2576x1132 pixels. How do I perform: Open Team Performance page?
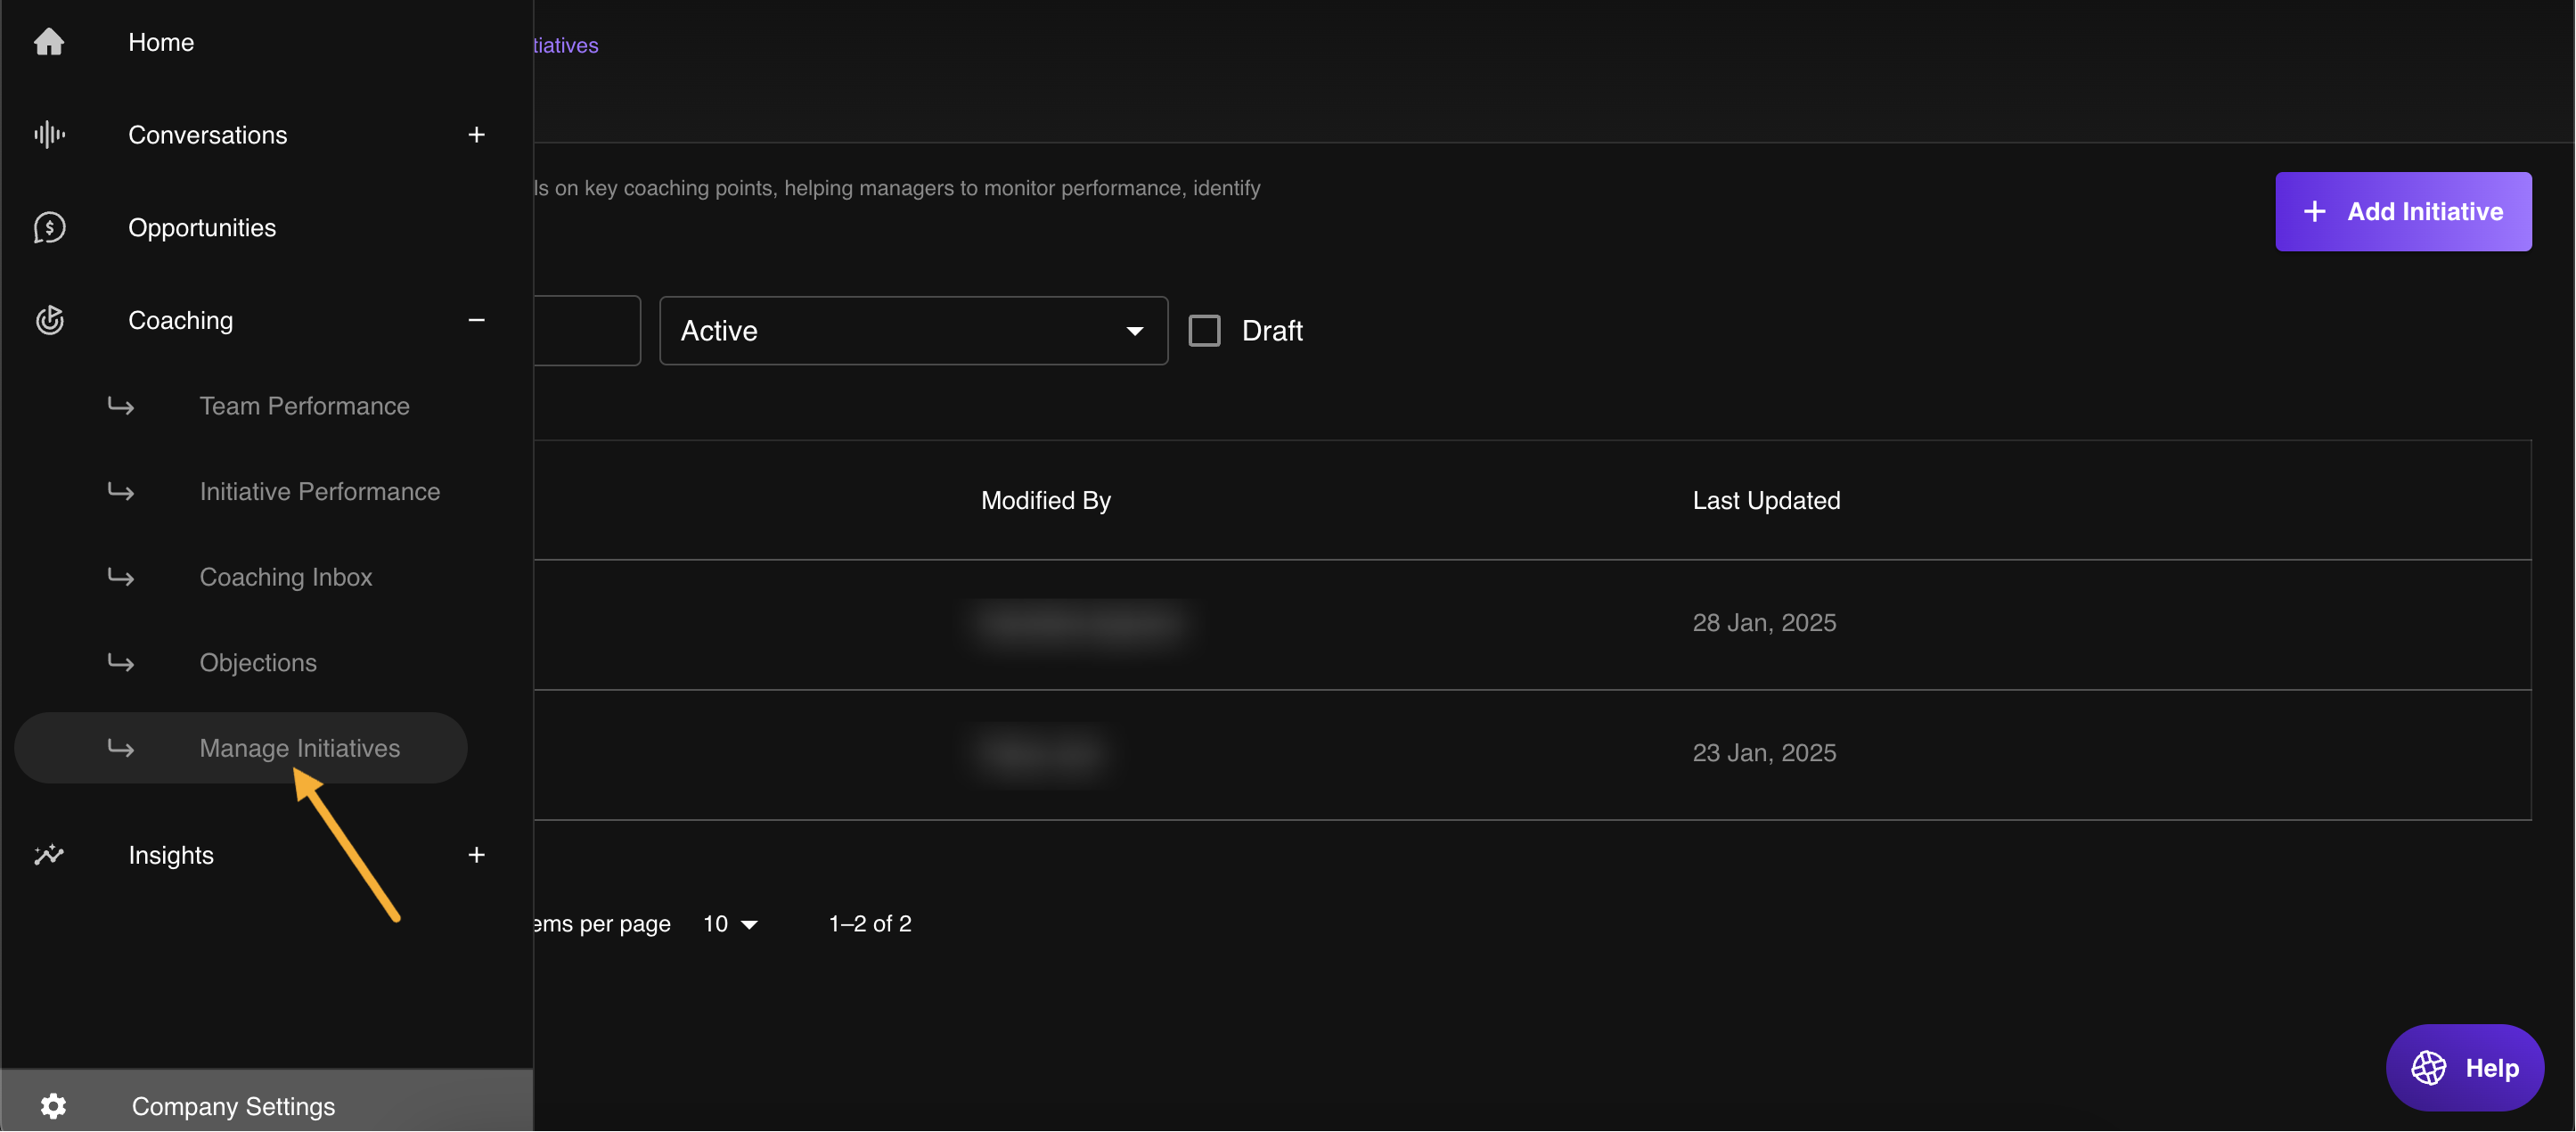pos(304,406)
